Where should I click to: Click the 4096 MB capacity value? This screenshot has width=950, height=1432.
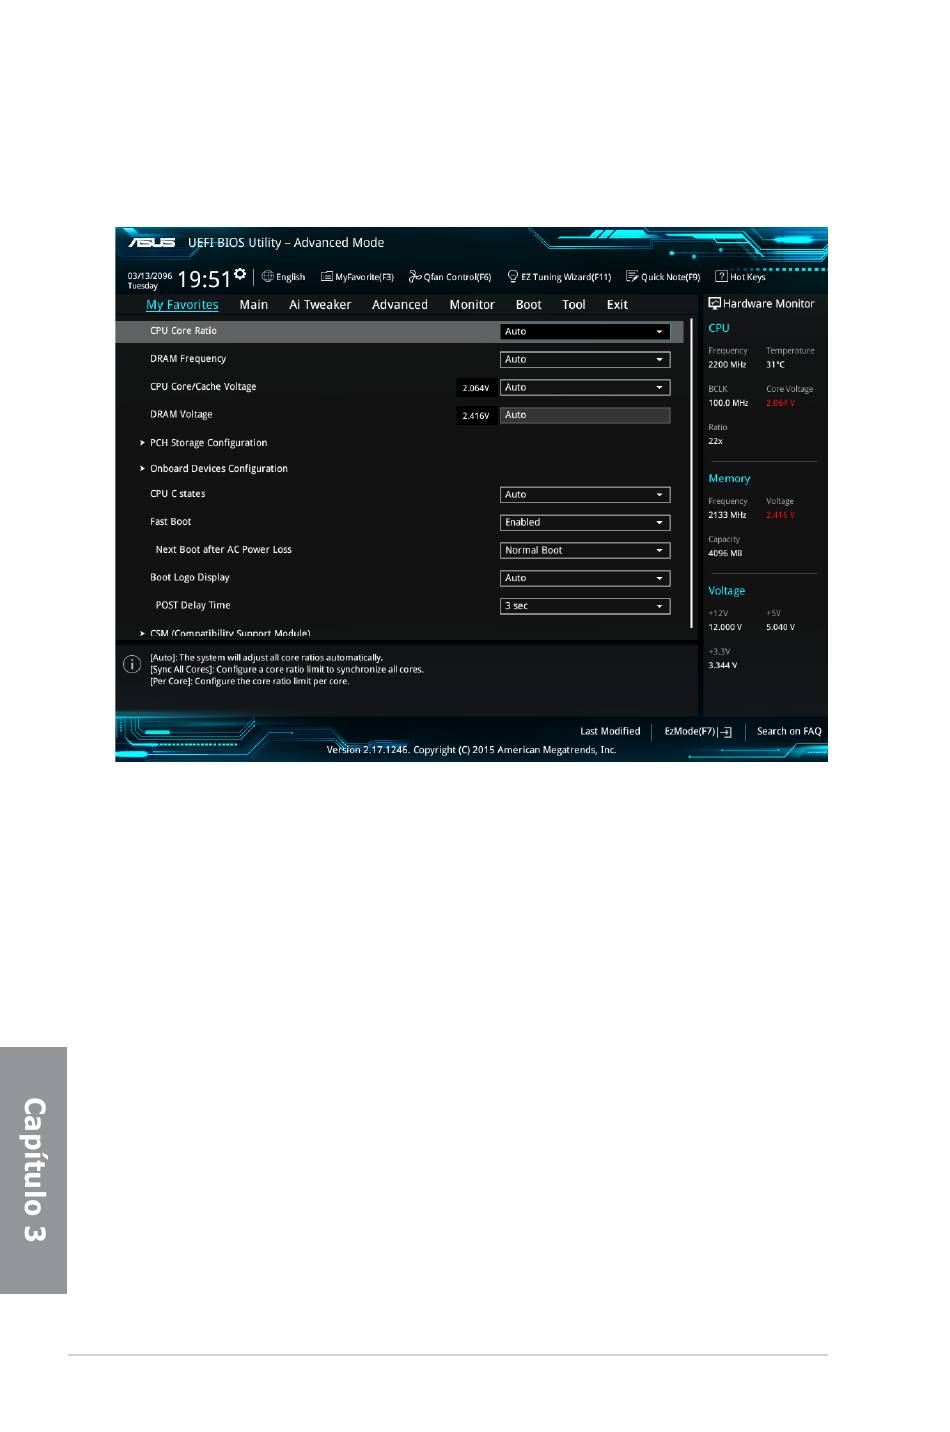click(725, 553)
